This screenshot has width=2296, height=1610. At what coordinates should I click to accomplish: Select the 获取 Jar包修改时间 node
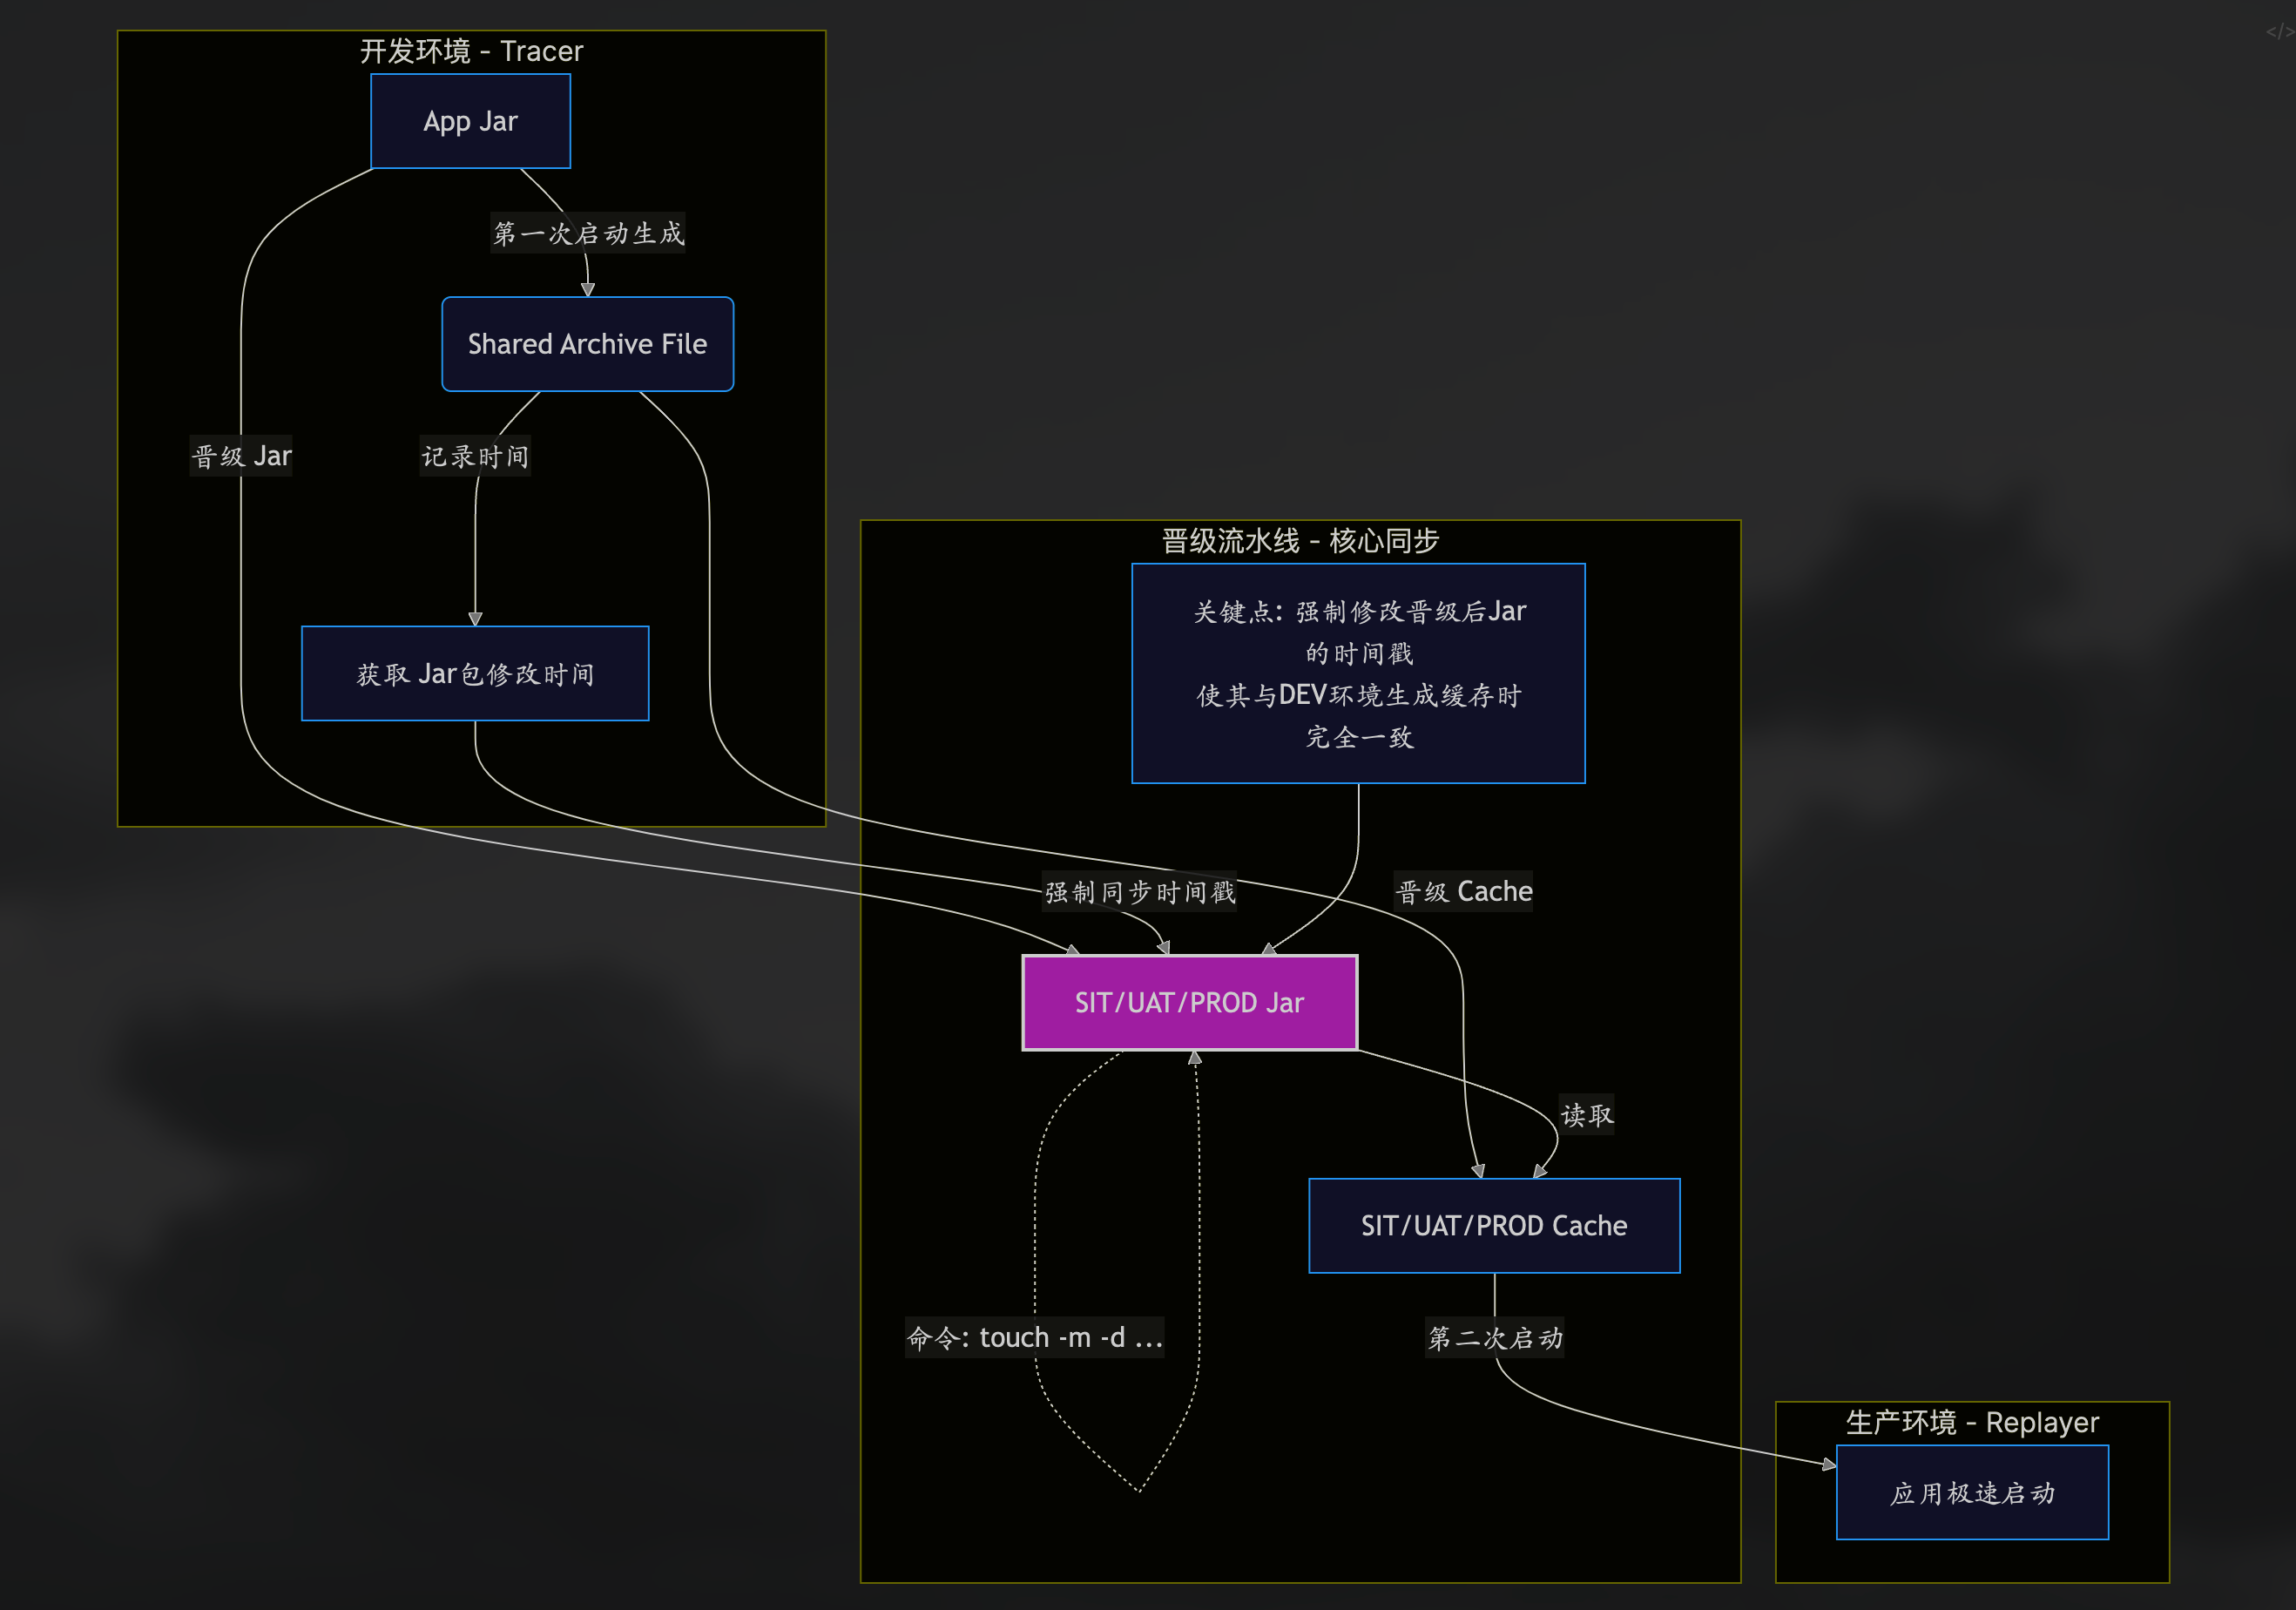(475, 674)
